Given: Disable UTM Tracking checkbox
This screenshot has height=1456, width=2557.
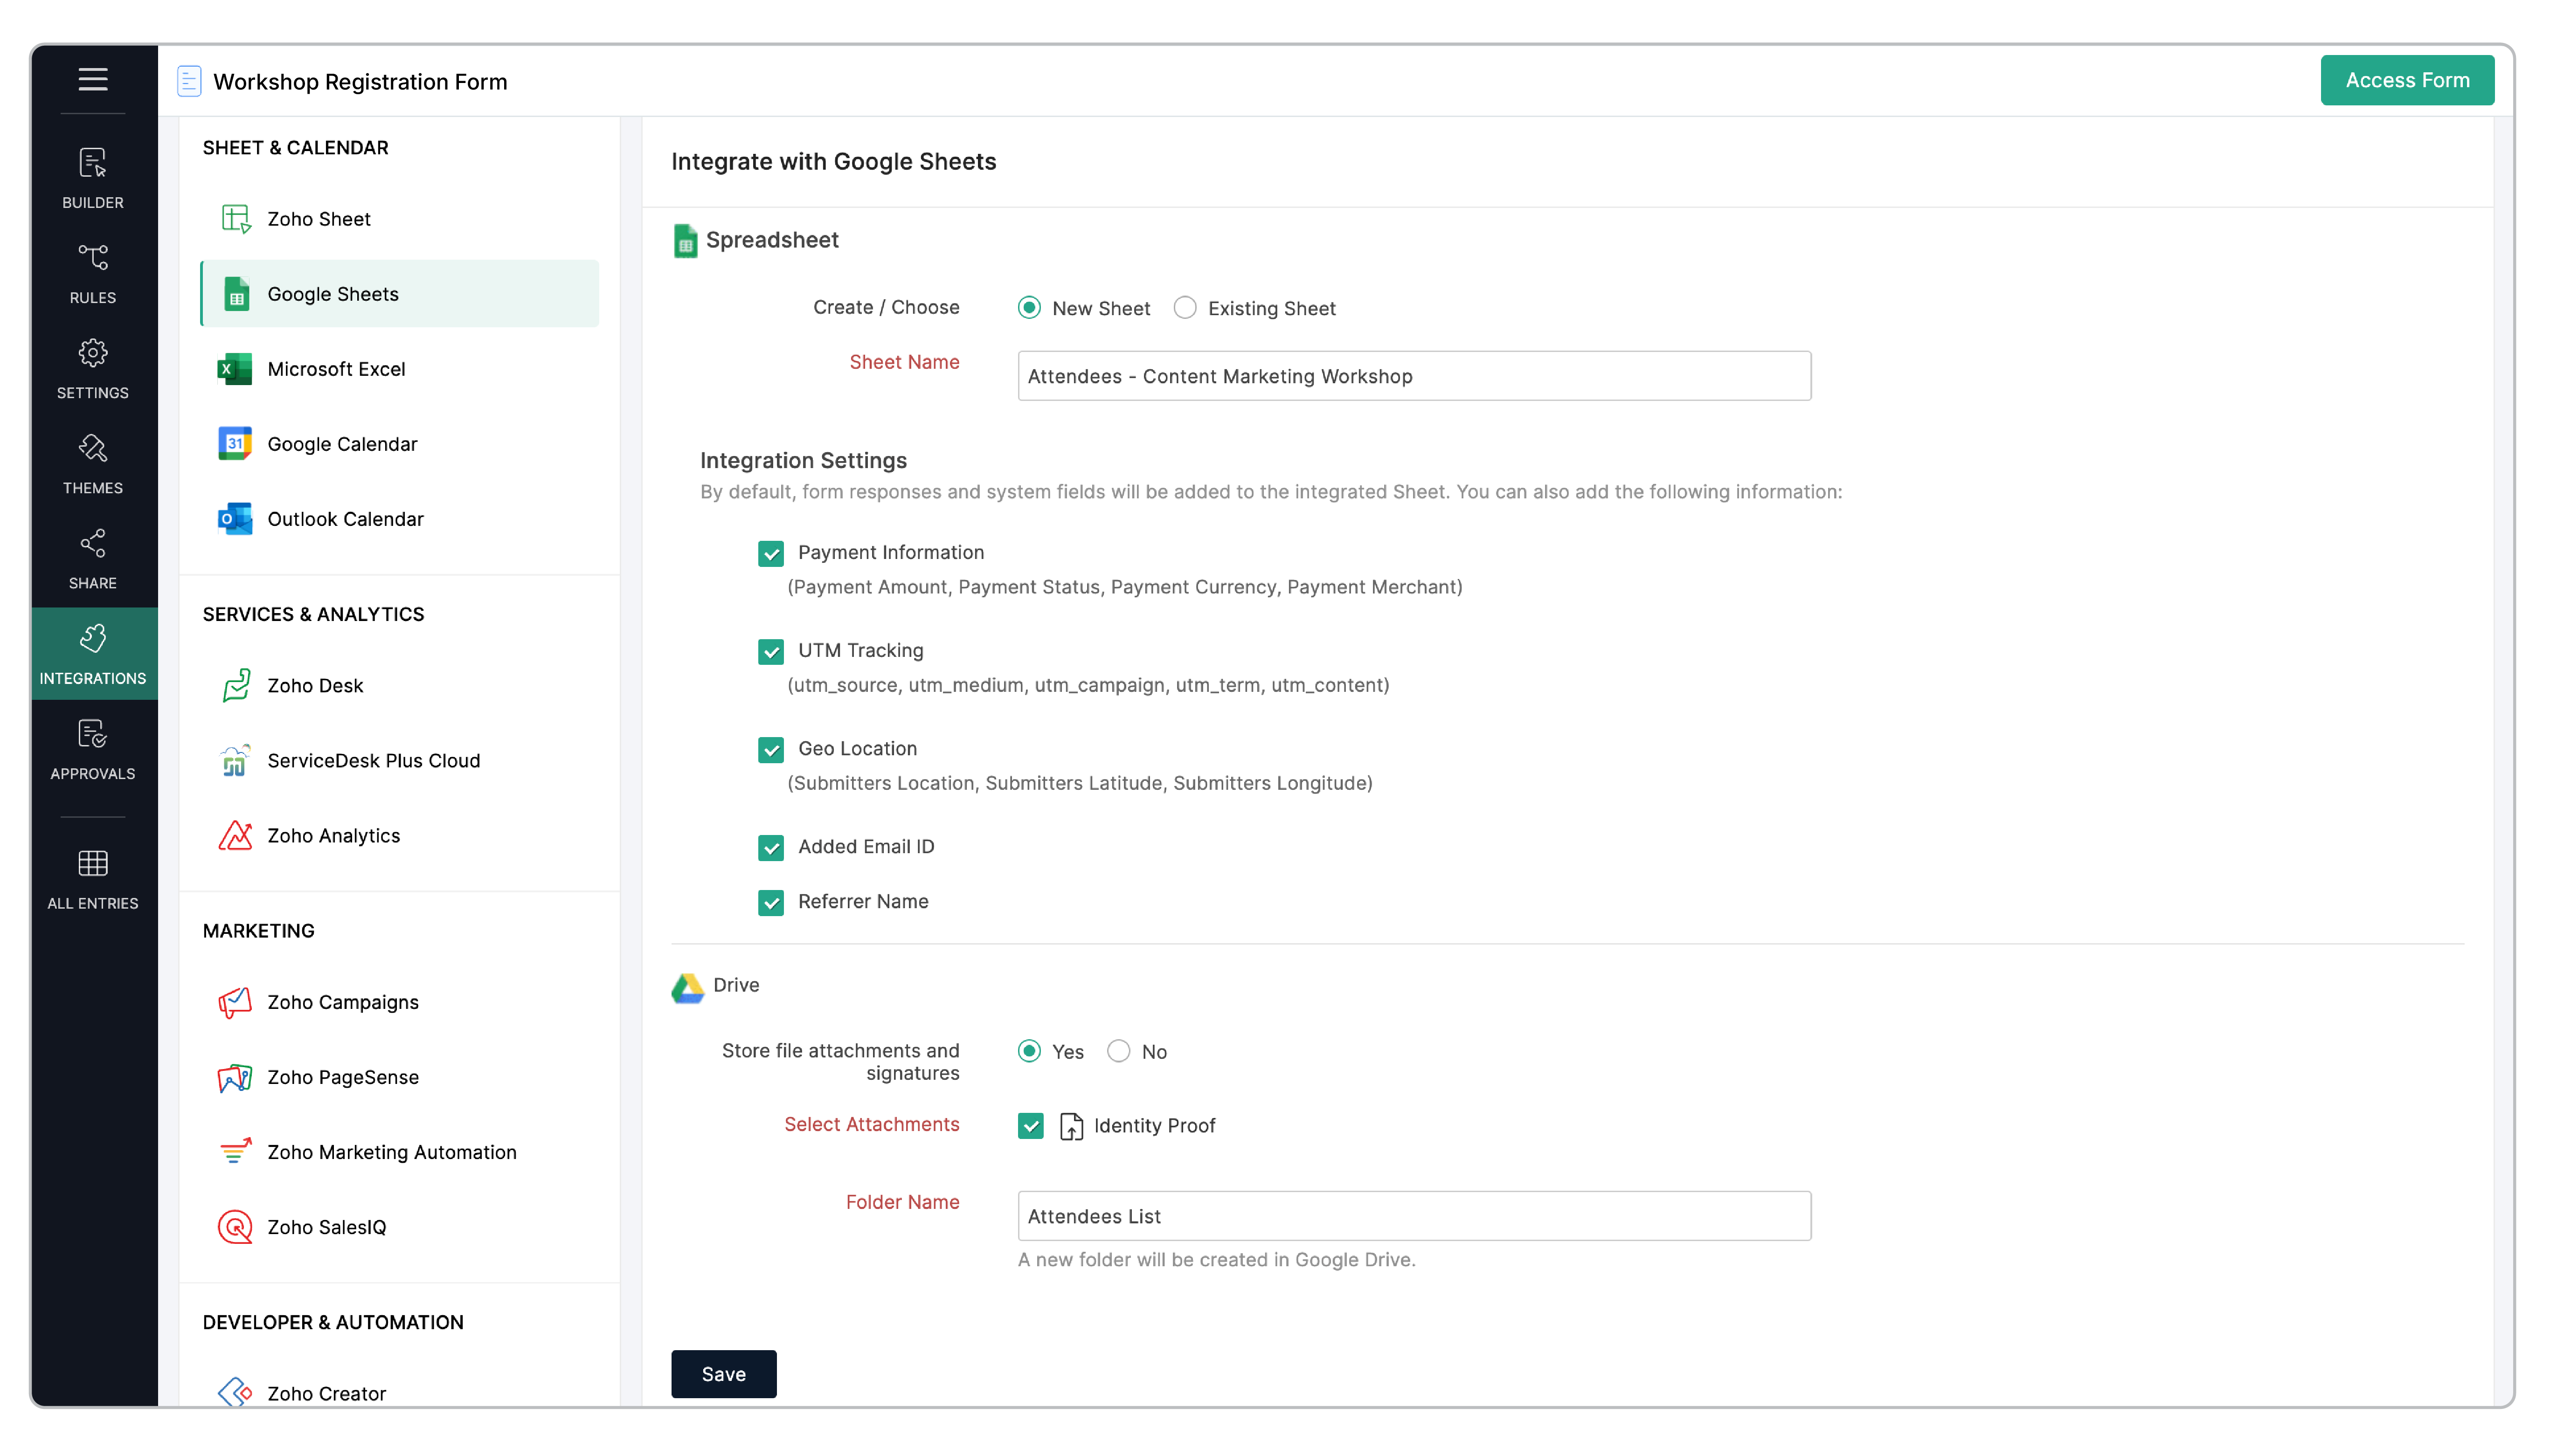Looking at the screenshot, I should click(x=771, y=651).
